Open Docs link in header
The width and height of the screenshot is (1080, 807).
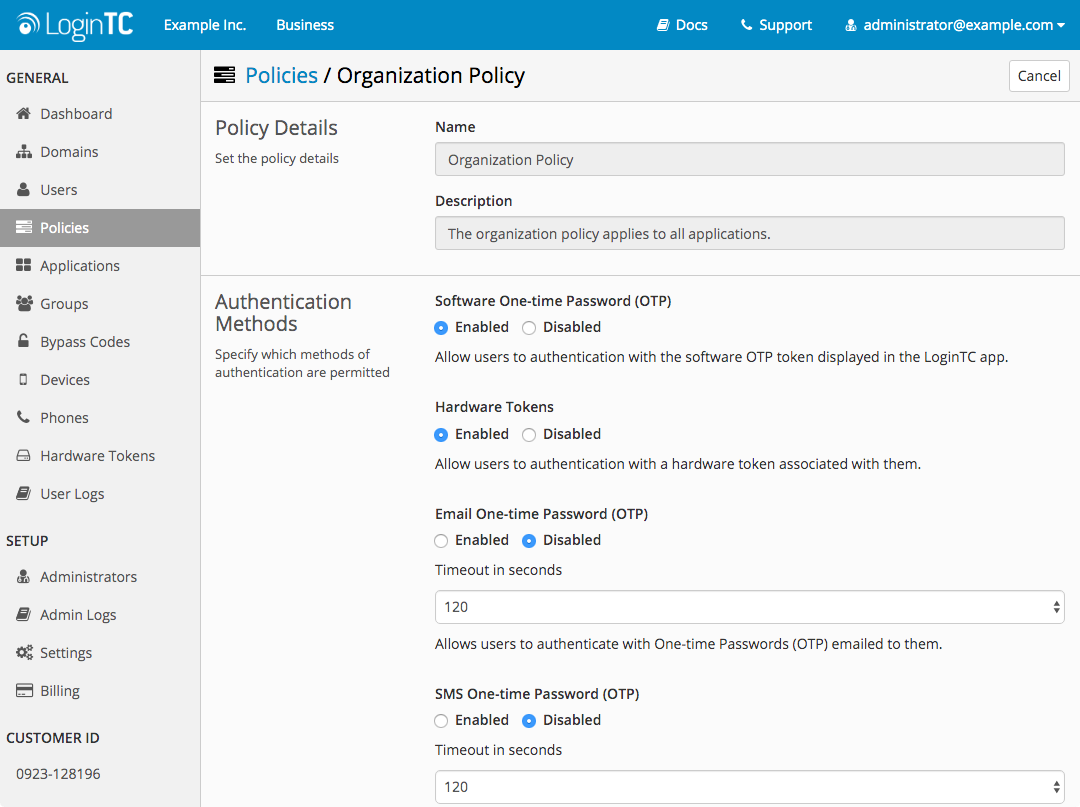coord(682,25)
